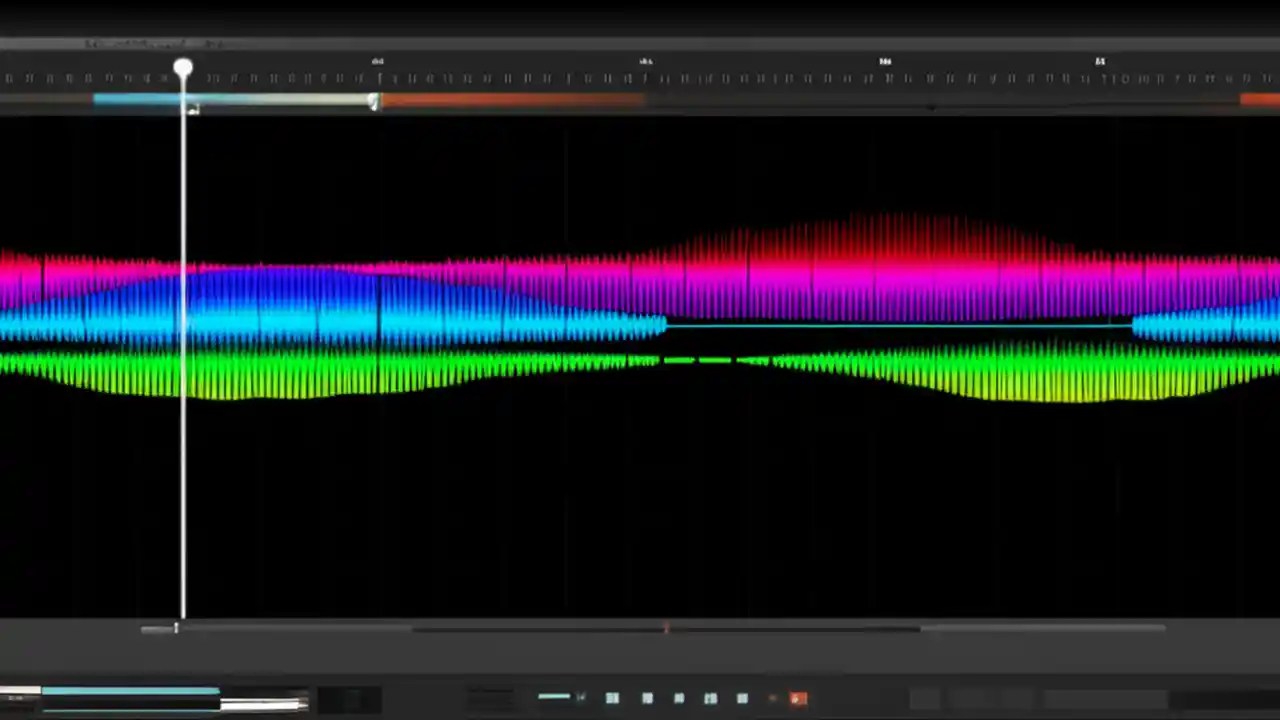Image resolution: width=1280 pixels, height=720 pixels.
Task: Click the timeline ruler label above the waveform
Action: coord(377,61)
